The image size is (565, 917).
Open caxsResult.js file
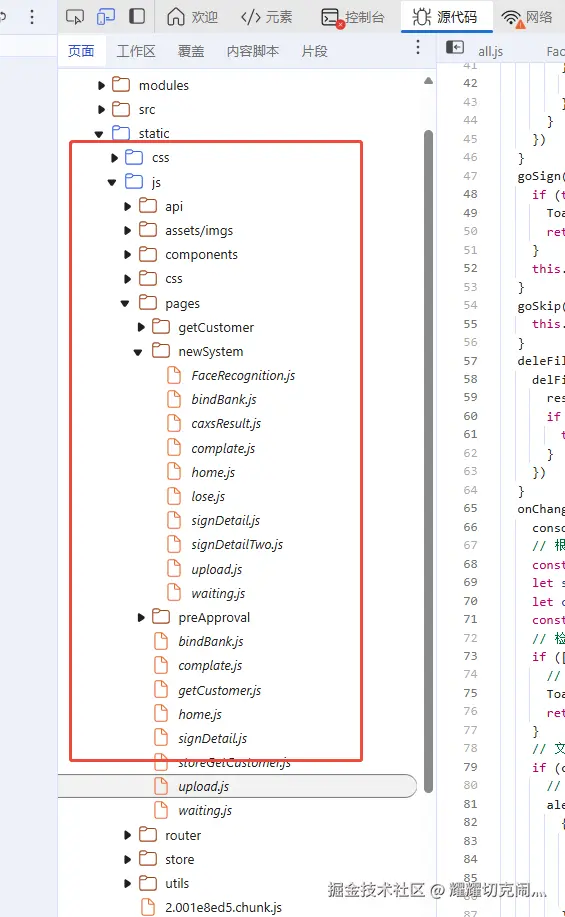pyautogui.click(x=226, y=423)
